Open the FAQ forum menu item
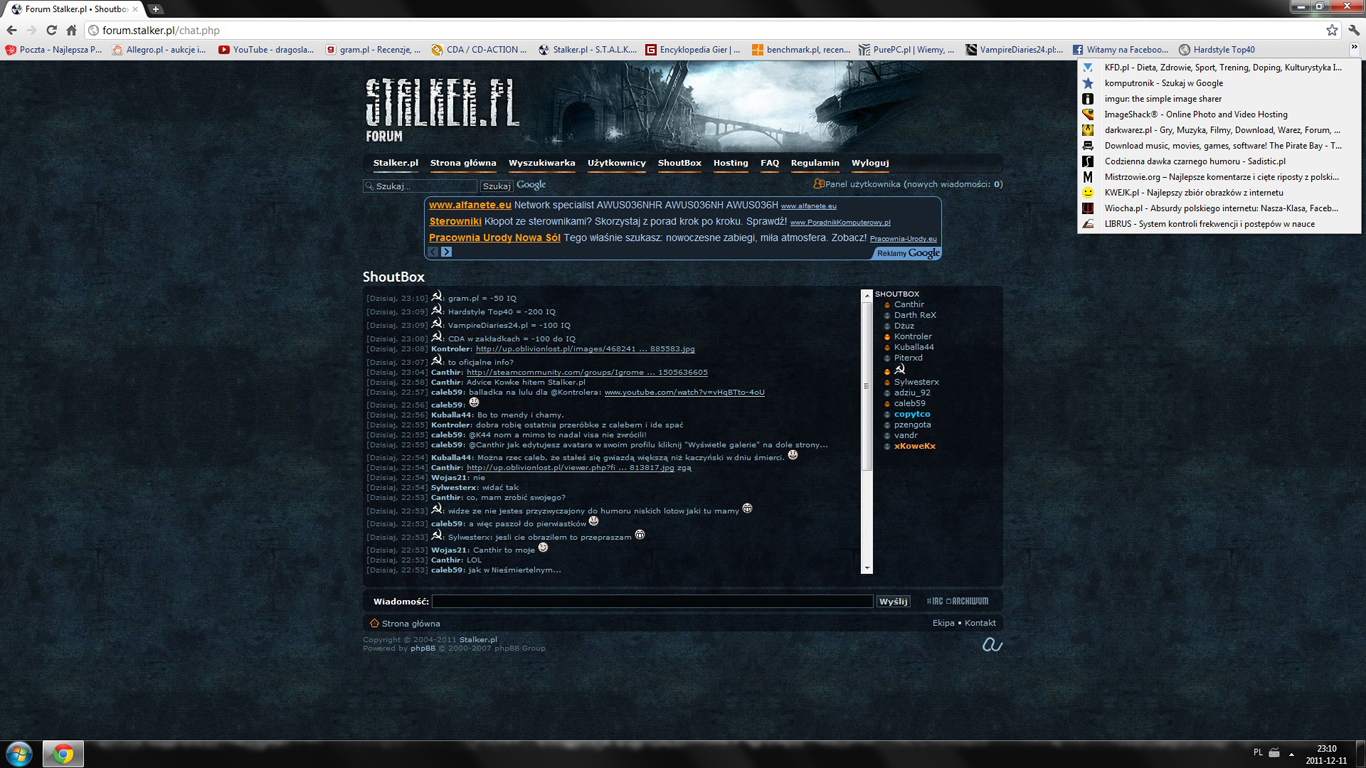 coord(769,163)
